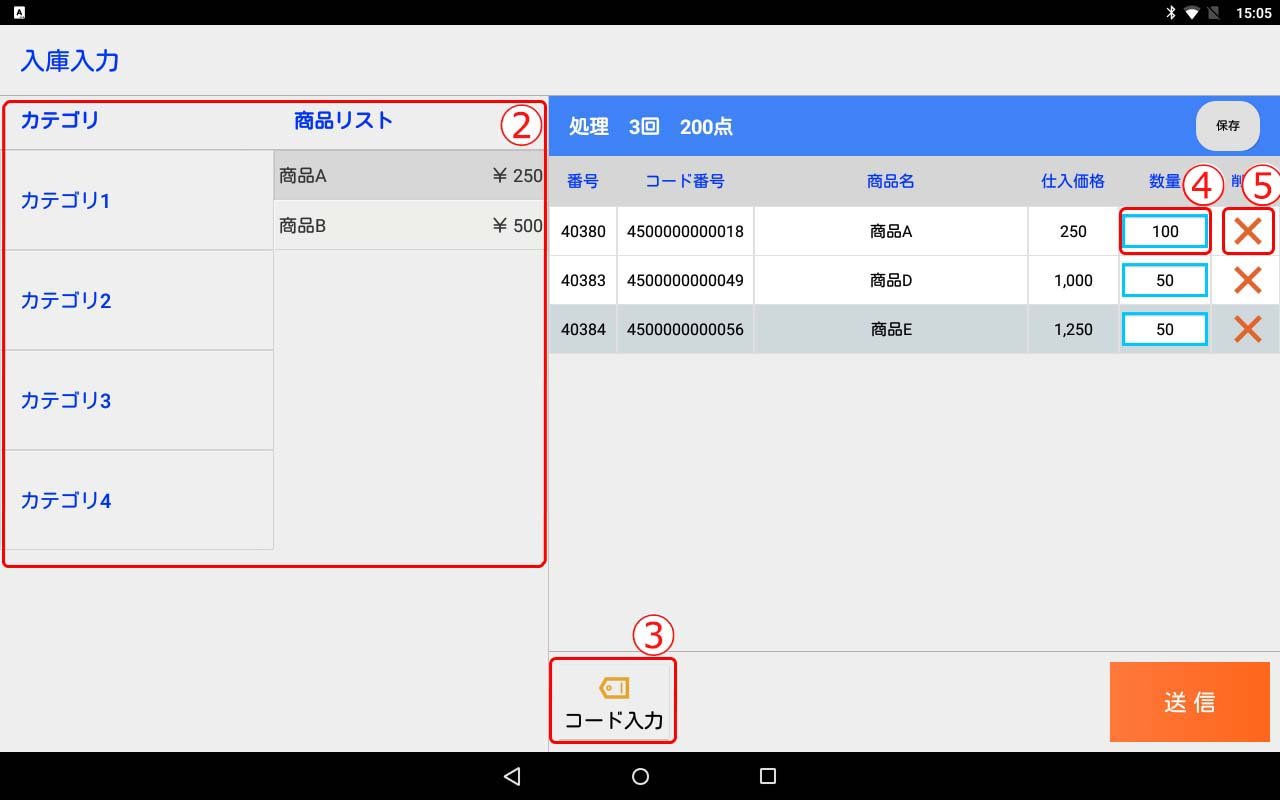
Task: Select カテゴリ2 in category list
Action: 138,300
